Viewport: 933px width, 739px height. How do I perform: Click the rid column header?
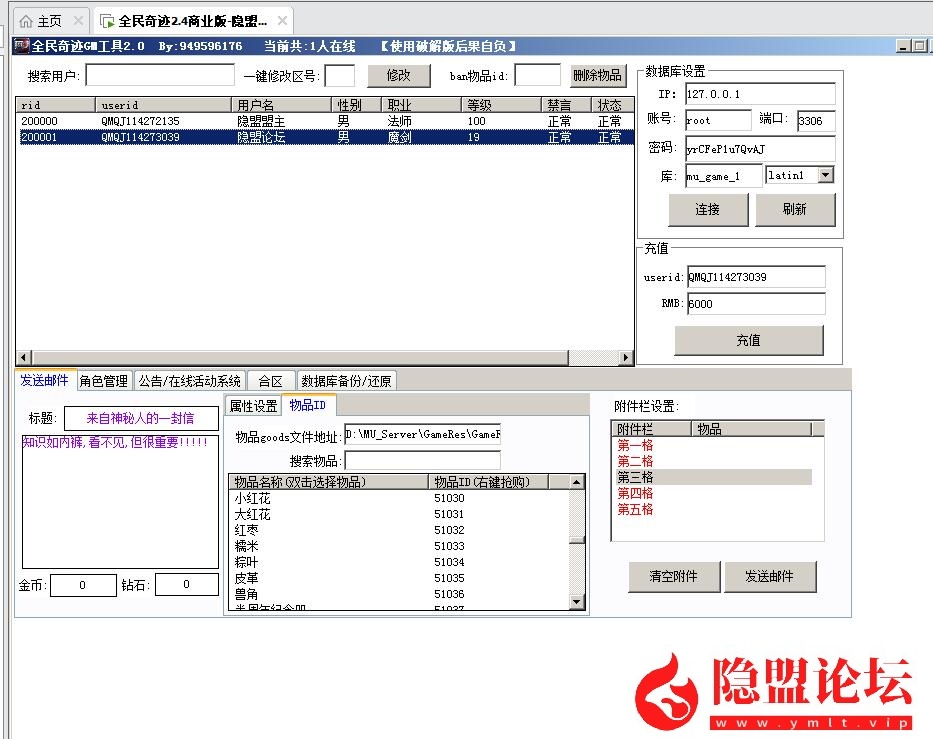55,105
